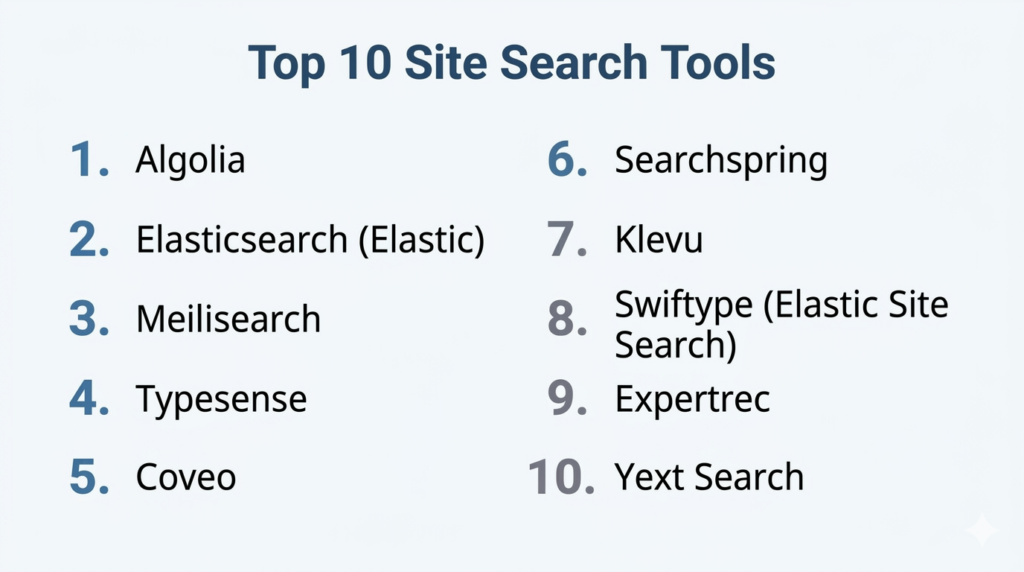Click the "Top 10 Site Search Tools" heading
Screen dimensions: 1024x572
[x=511, y=64]
